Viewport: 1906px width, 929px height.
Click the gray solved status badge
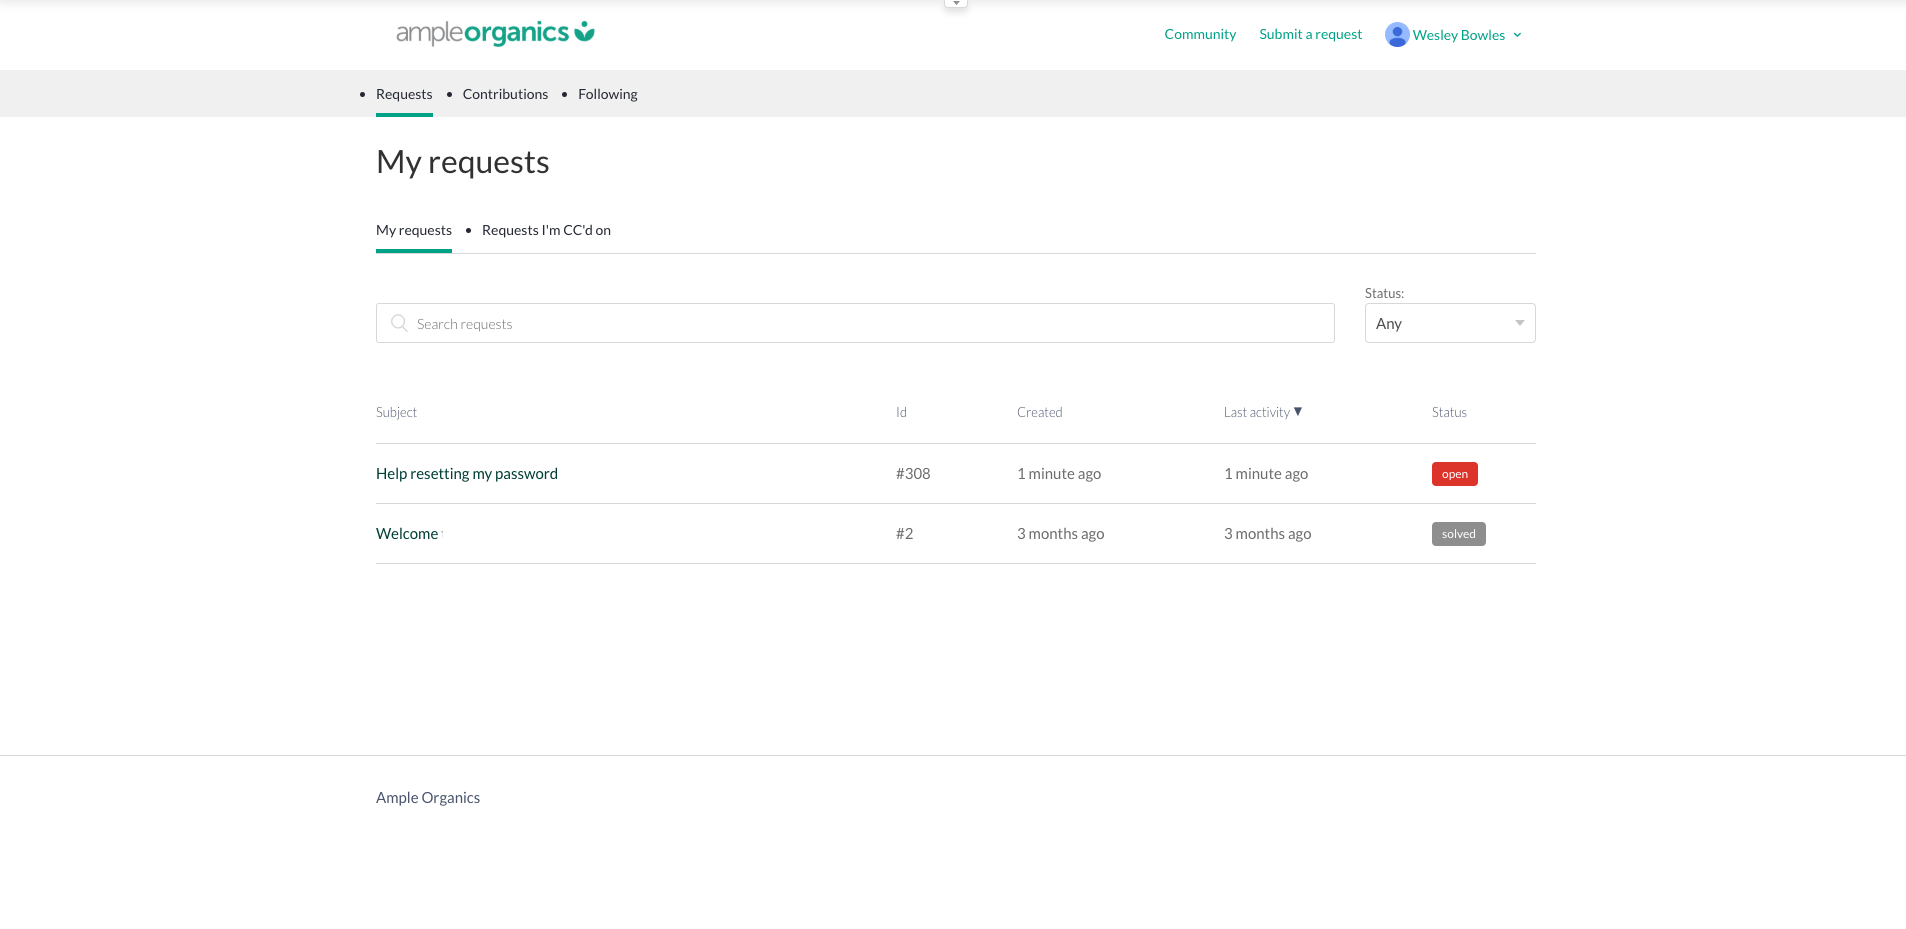tap(1458, 534)
